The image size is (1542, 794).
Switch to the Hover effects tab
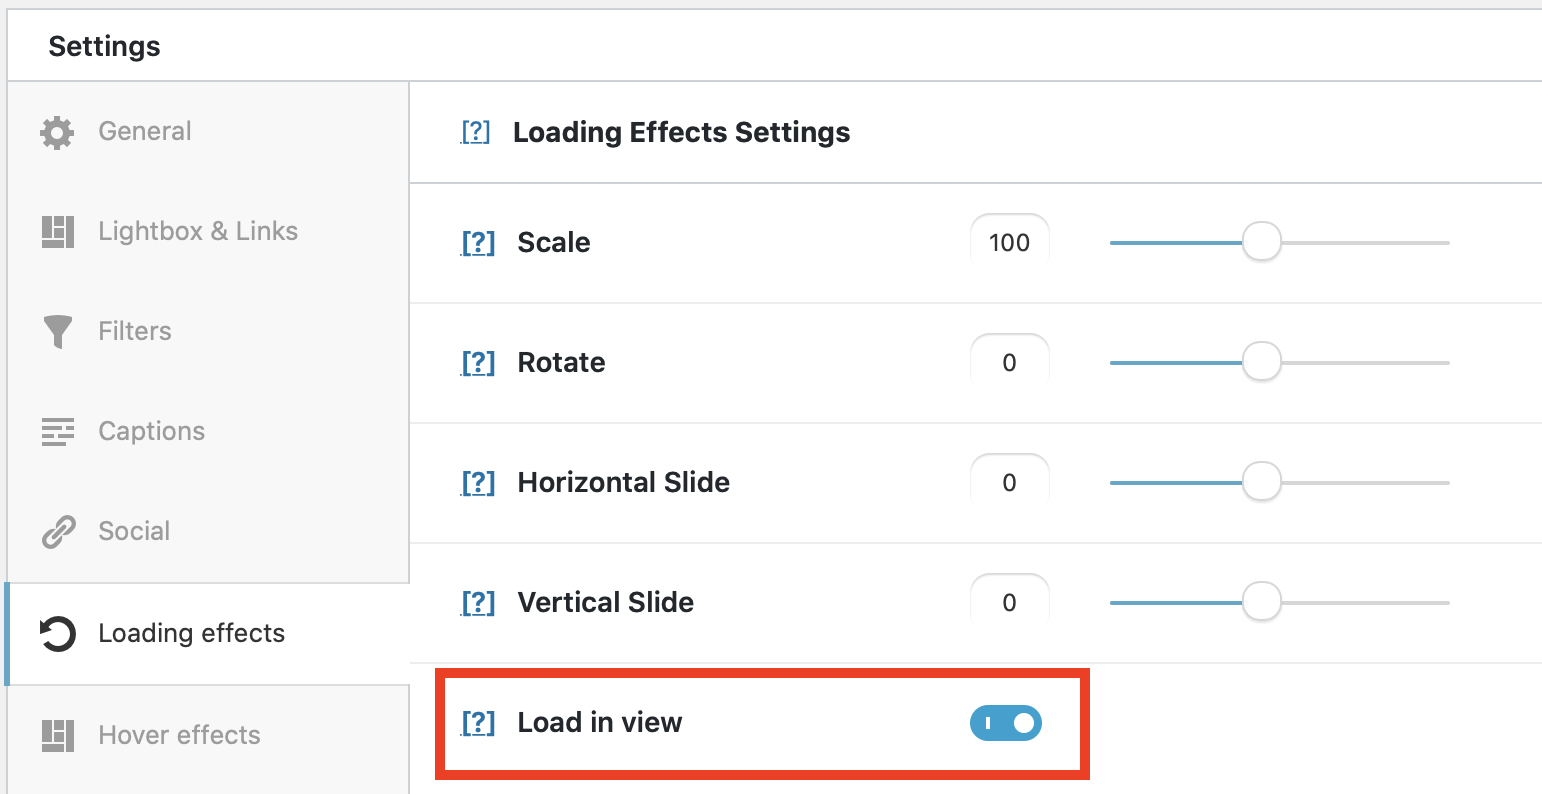(178, 735)
